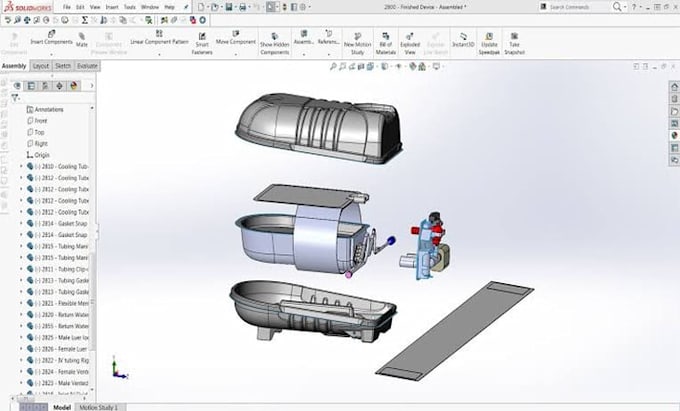
Task: Select the Origin tree item
Action: (38, 155)
